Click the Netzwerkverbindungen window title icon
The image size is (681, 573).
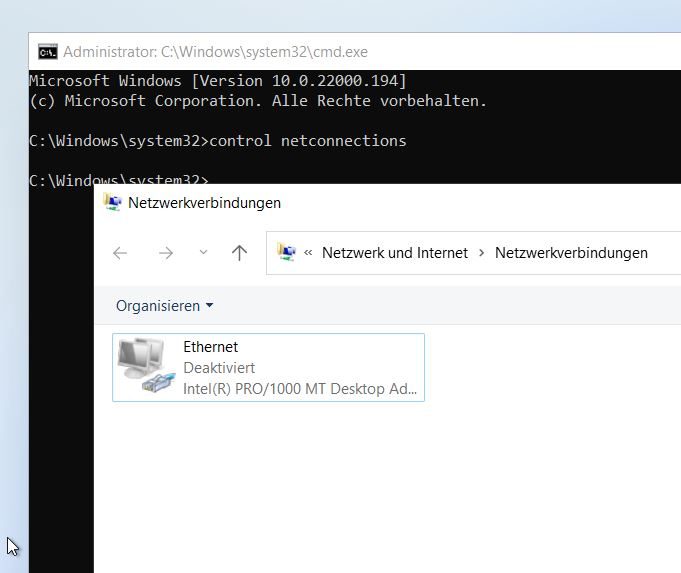pos(112,202)
